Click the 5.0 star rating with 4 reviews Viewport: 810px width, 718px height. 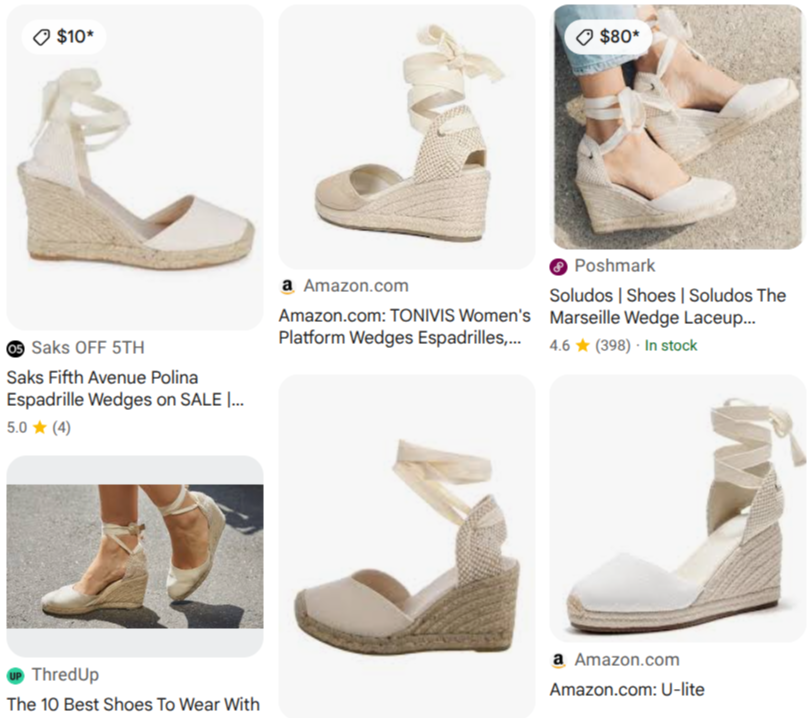(x=39, y=428)
